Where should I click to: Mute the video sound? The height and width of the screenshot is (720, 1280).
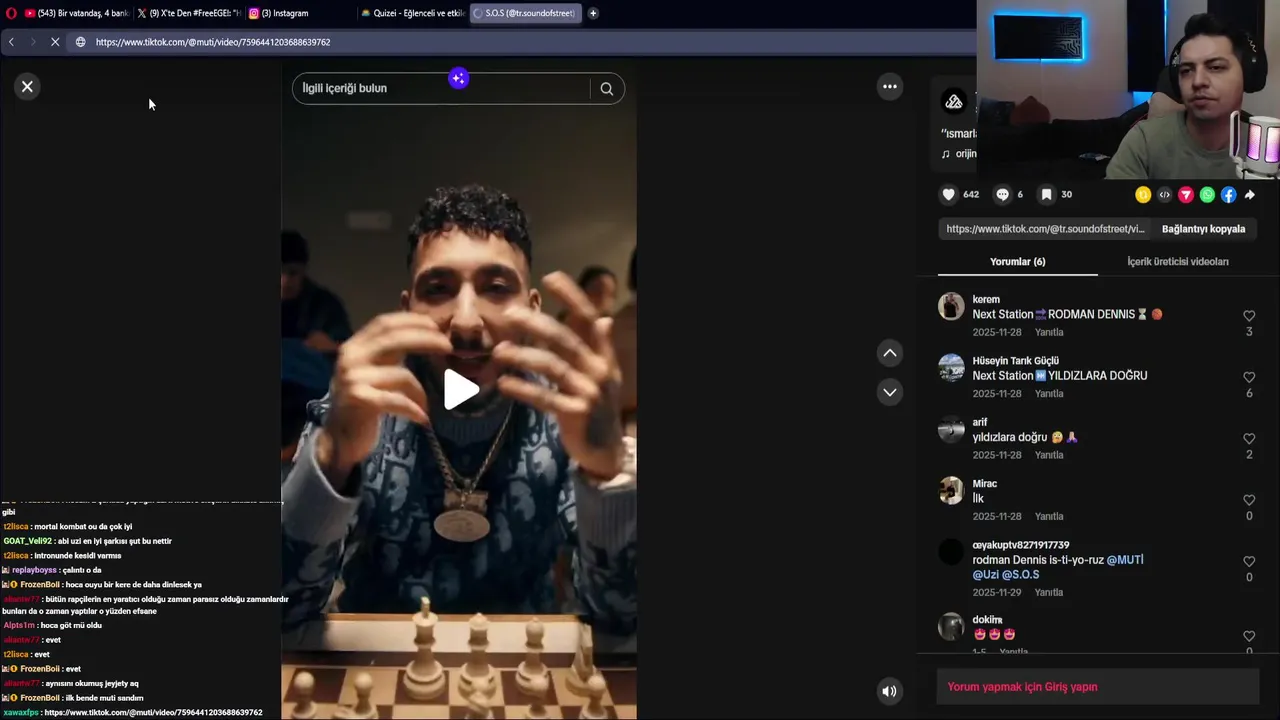click(x=889, y=691)
